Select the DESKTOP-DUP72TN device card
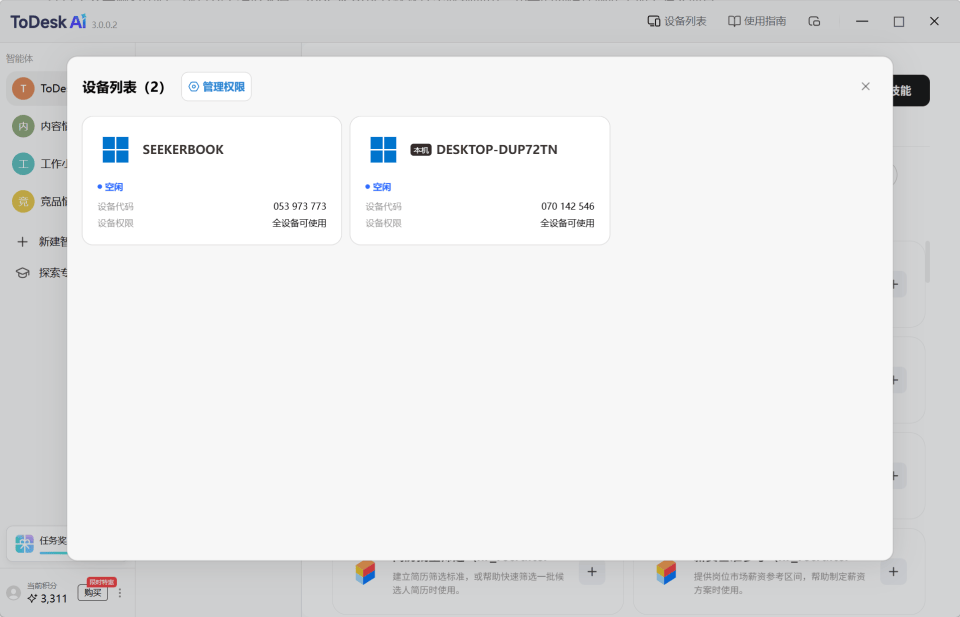This screenshot has width=960, height=617. [x=480, y=181]
